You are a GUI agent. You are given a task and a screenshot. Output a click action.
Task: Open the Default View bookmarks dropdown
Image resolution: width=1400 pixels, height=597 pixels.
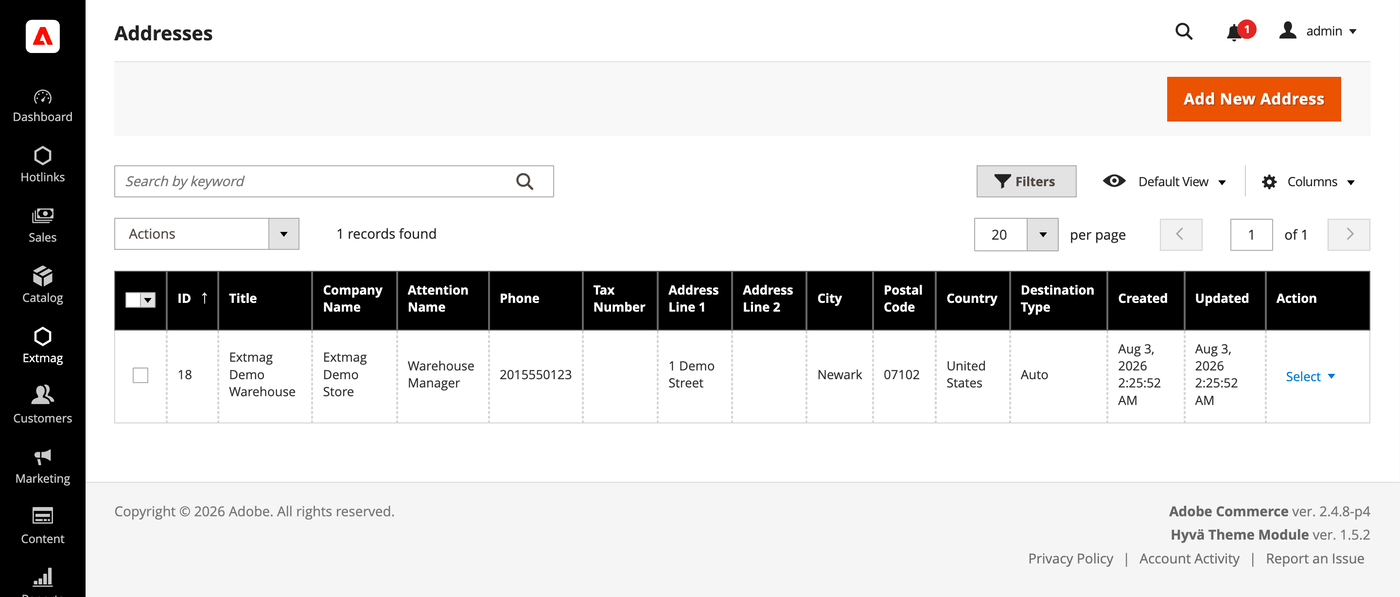point(1165,181)
